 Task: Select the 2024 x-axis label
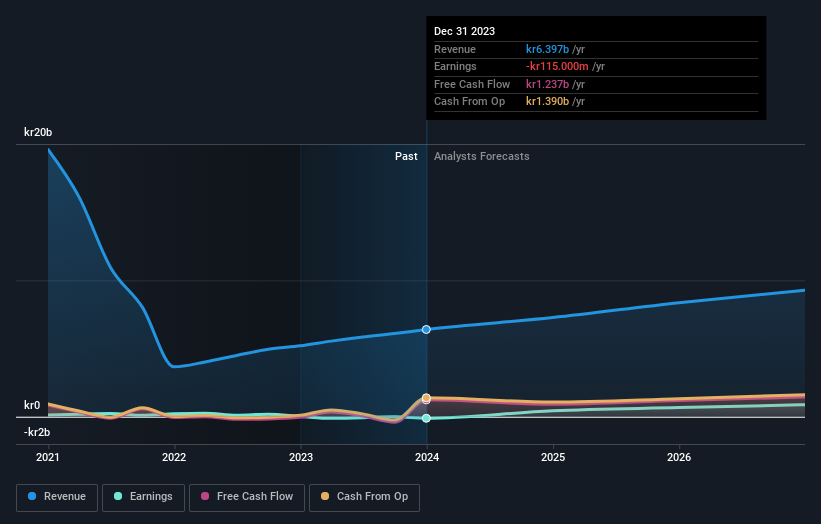click(x=427, y=458)
